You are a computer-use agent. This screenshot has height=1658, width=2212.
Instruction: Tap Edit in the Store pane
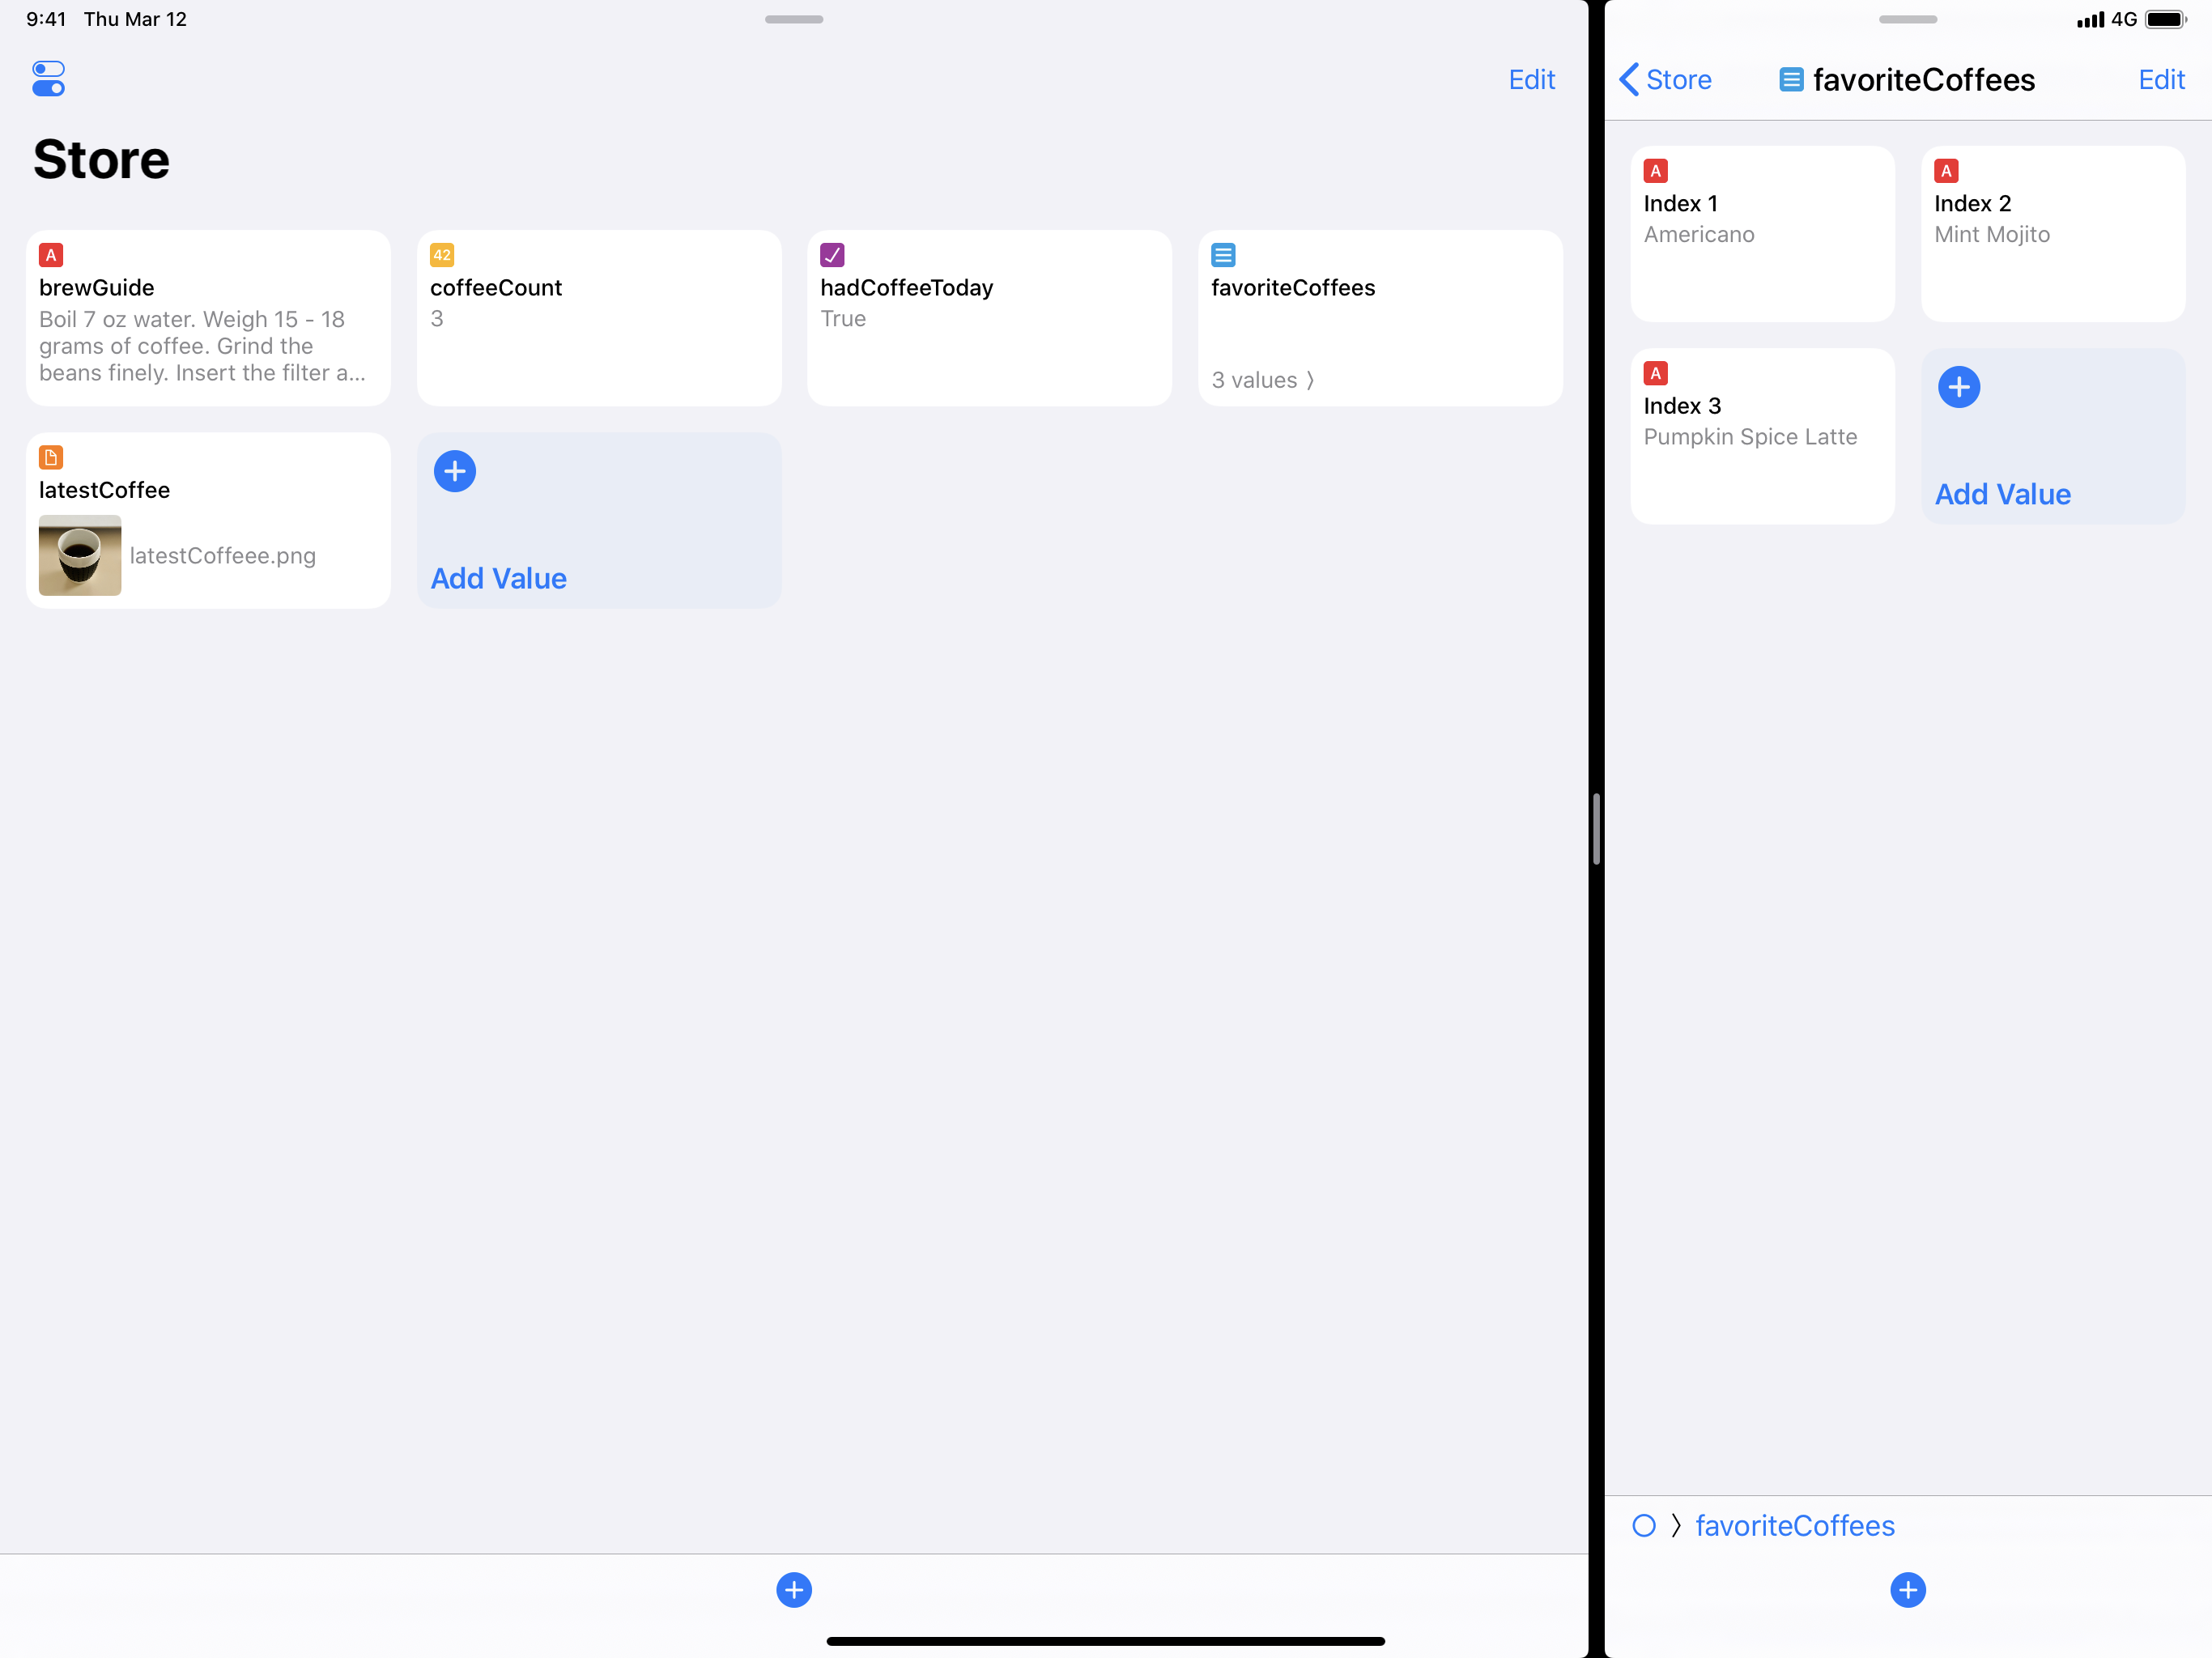[x=1530, y=80]
